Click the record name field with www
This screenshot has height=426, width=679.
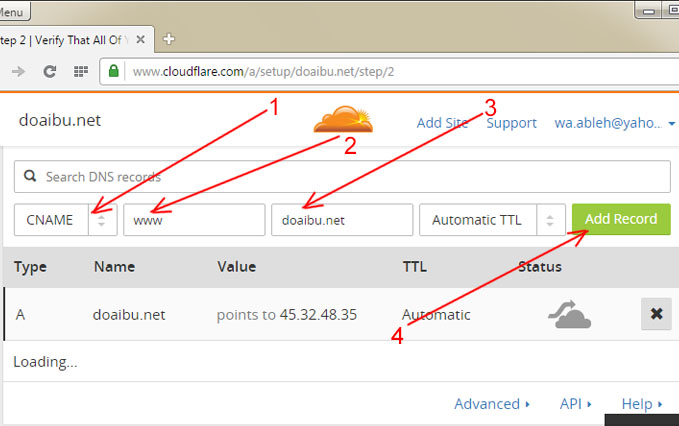coord(194,220)
